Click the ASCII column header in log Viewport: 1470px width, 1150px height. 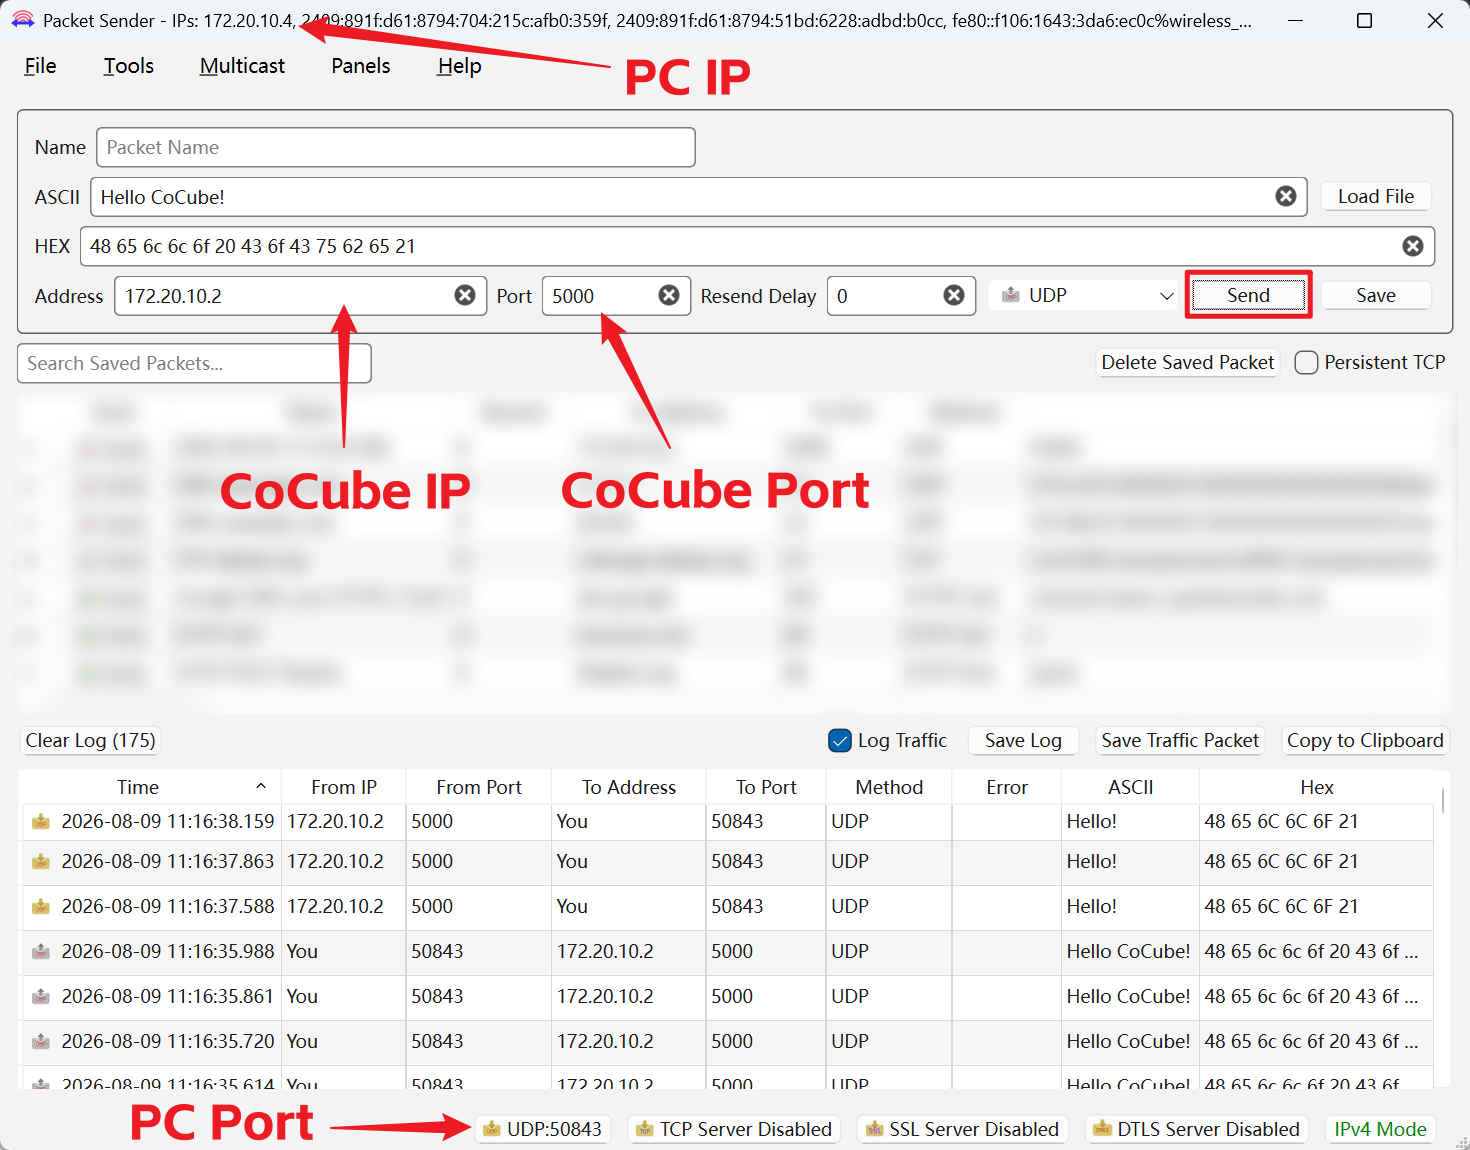pyautogui.click(x=1131, y=787)
